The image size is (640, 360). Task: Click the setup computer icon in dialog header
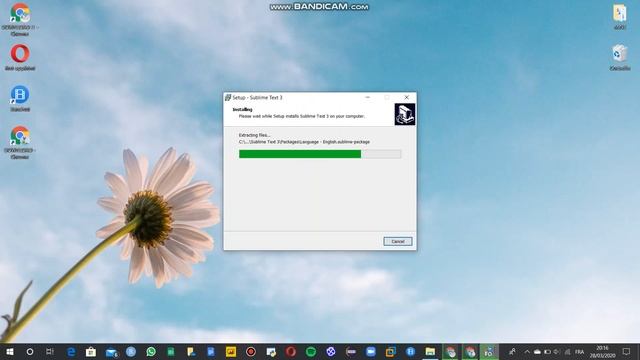404,114
